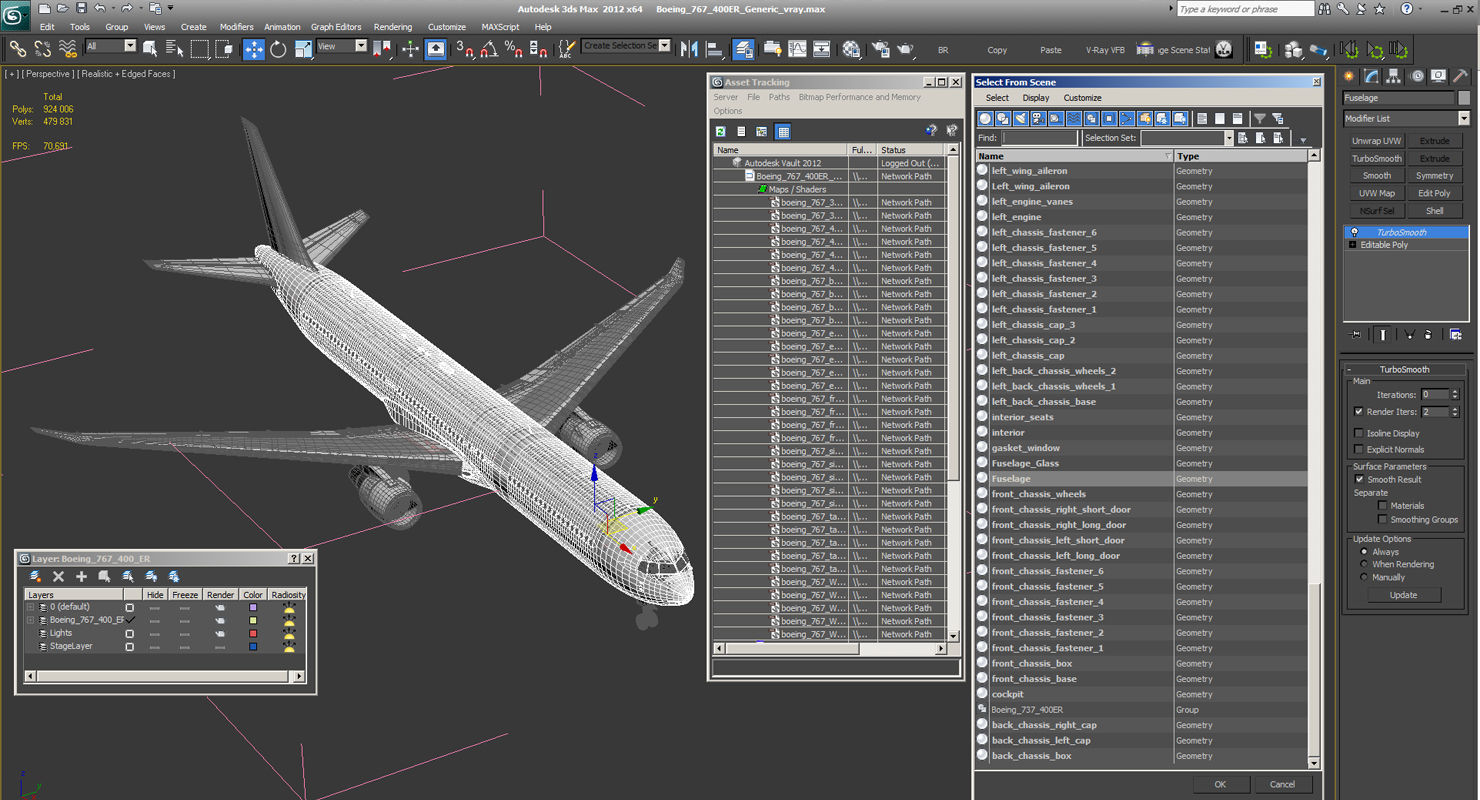The width and height of the screenshot is (1480, 800).
Task: Open Select by Name tool
Action: (175, 48)
